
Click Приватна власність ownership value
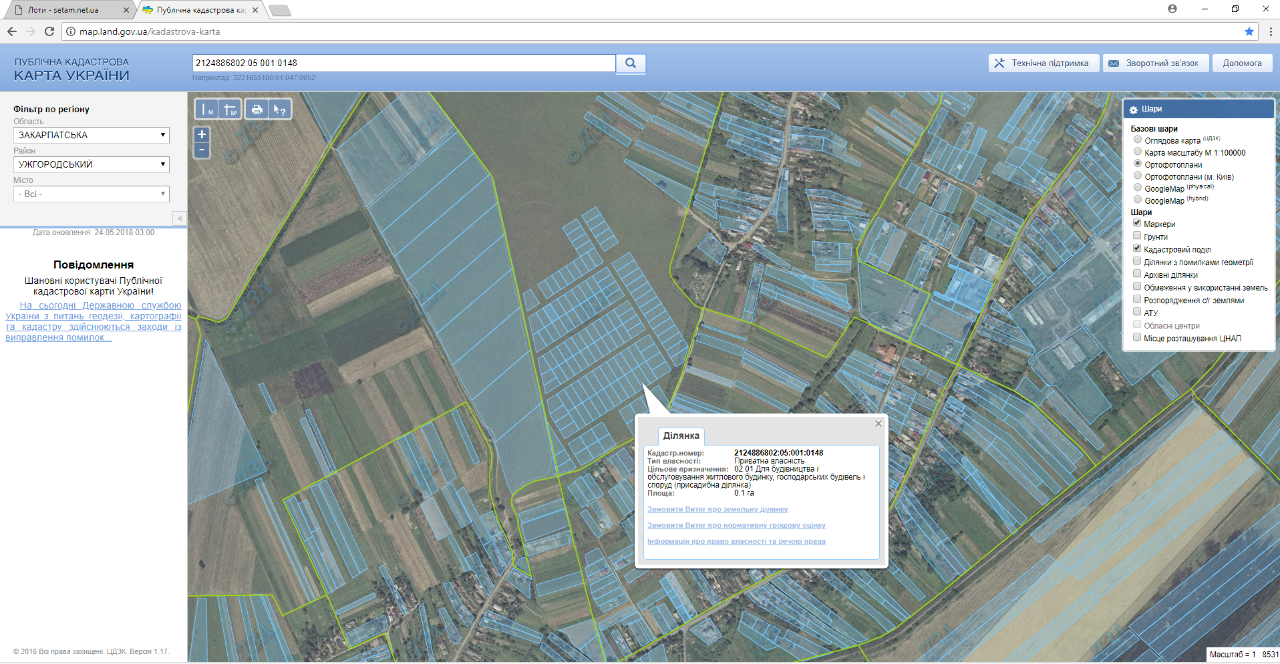(x=768, y=461)
